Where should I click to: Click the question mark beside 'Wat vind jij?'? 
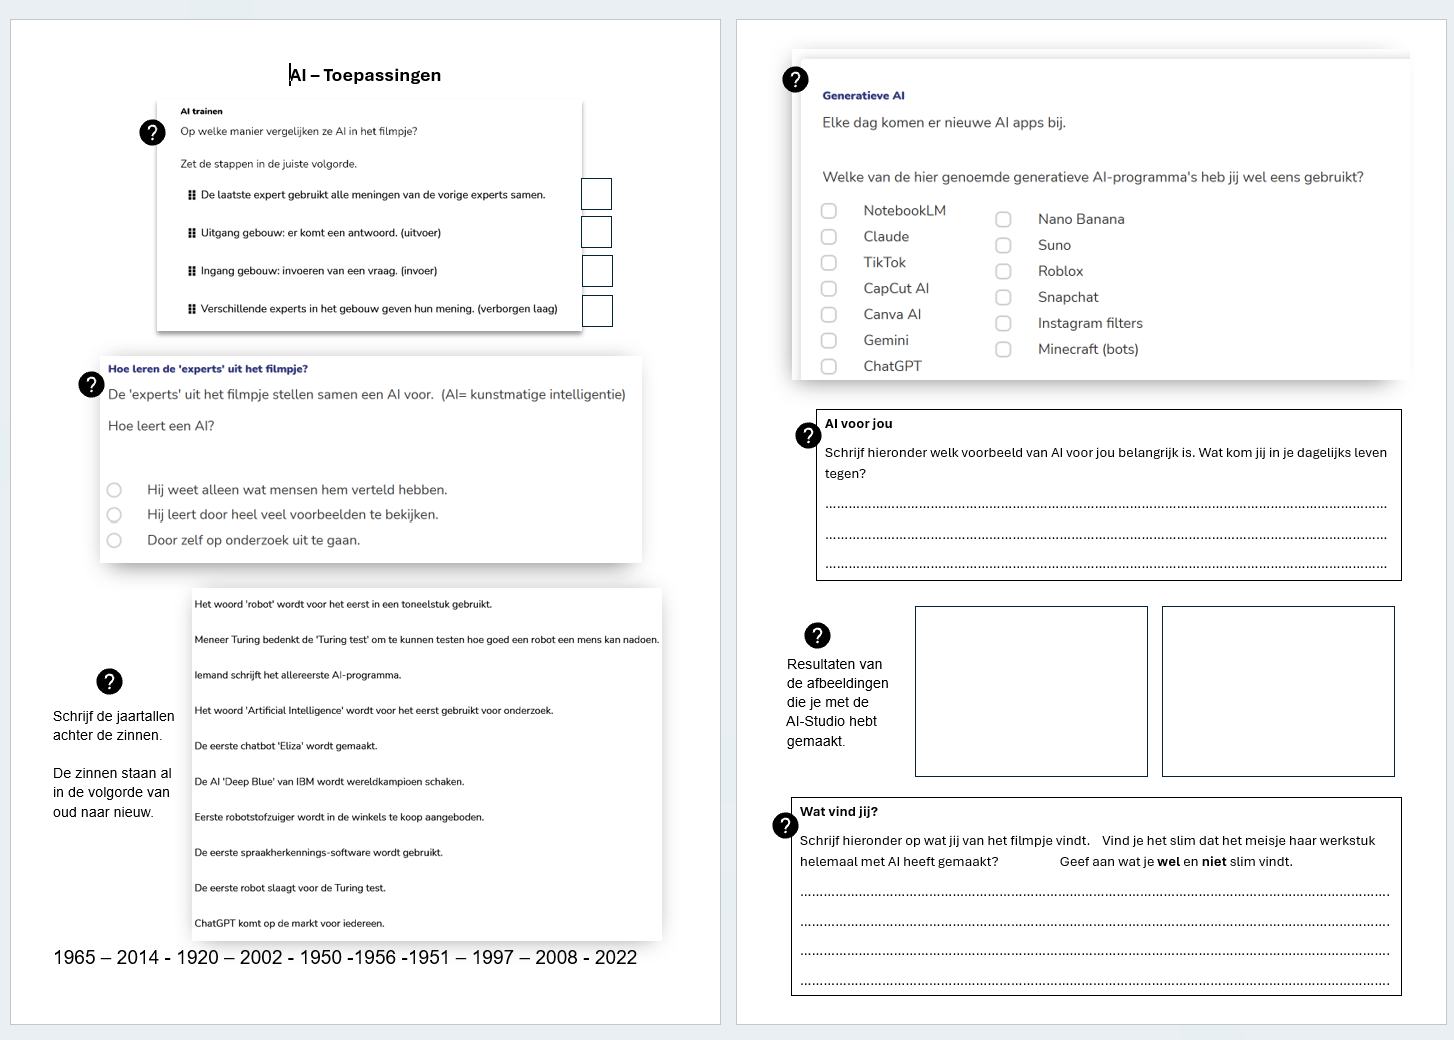[785, 825]
